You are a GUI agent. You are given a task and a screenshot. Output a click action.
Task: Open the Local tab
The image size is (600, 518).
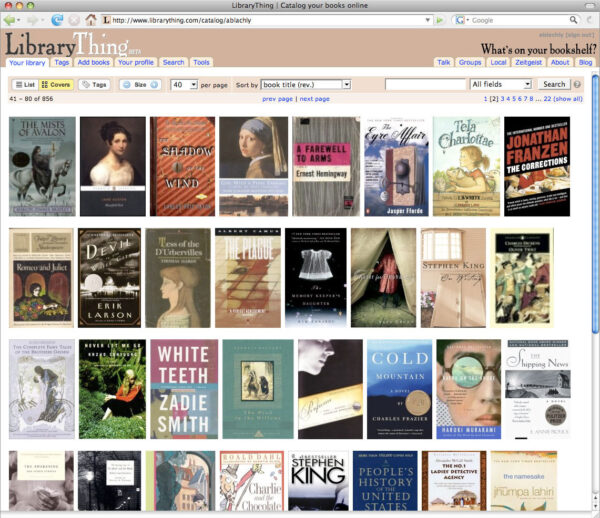(x=499, y=62)
